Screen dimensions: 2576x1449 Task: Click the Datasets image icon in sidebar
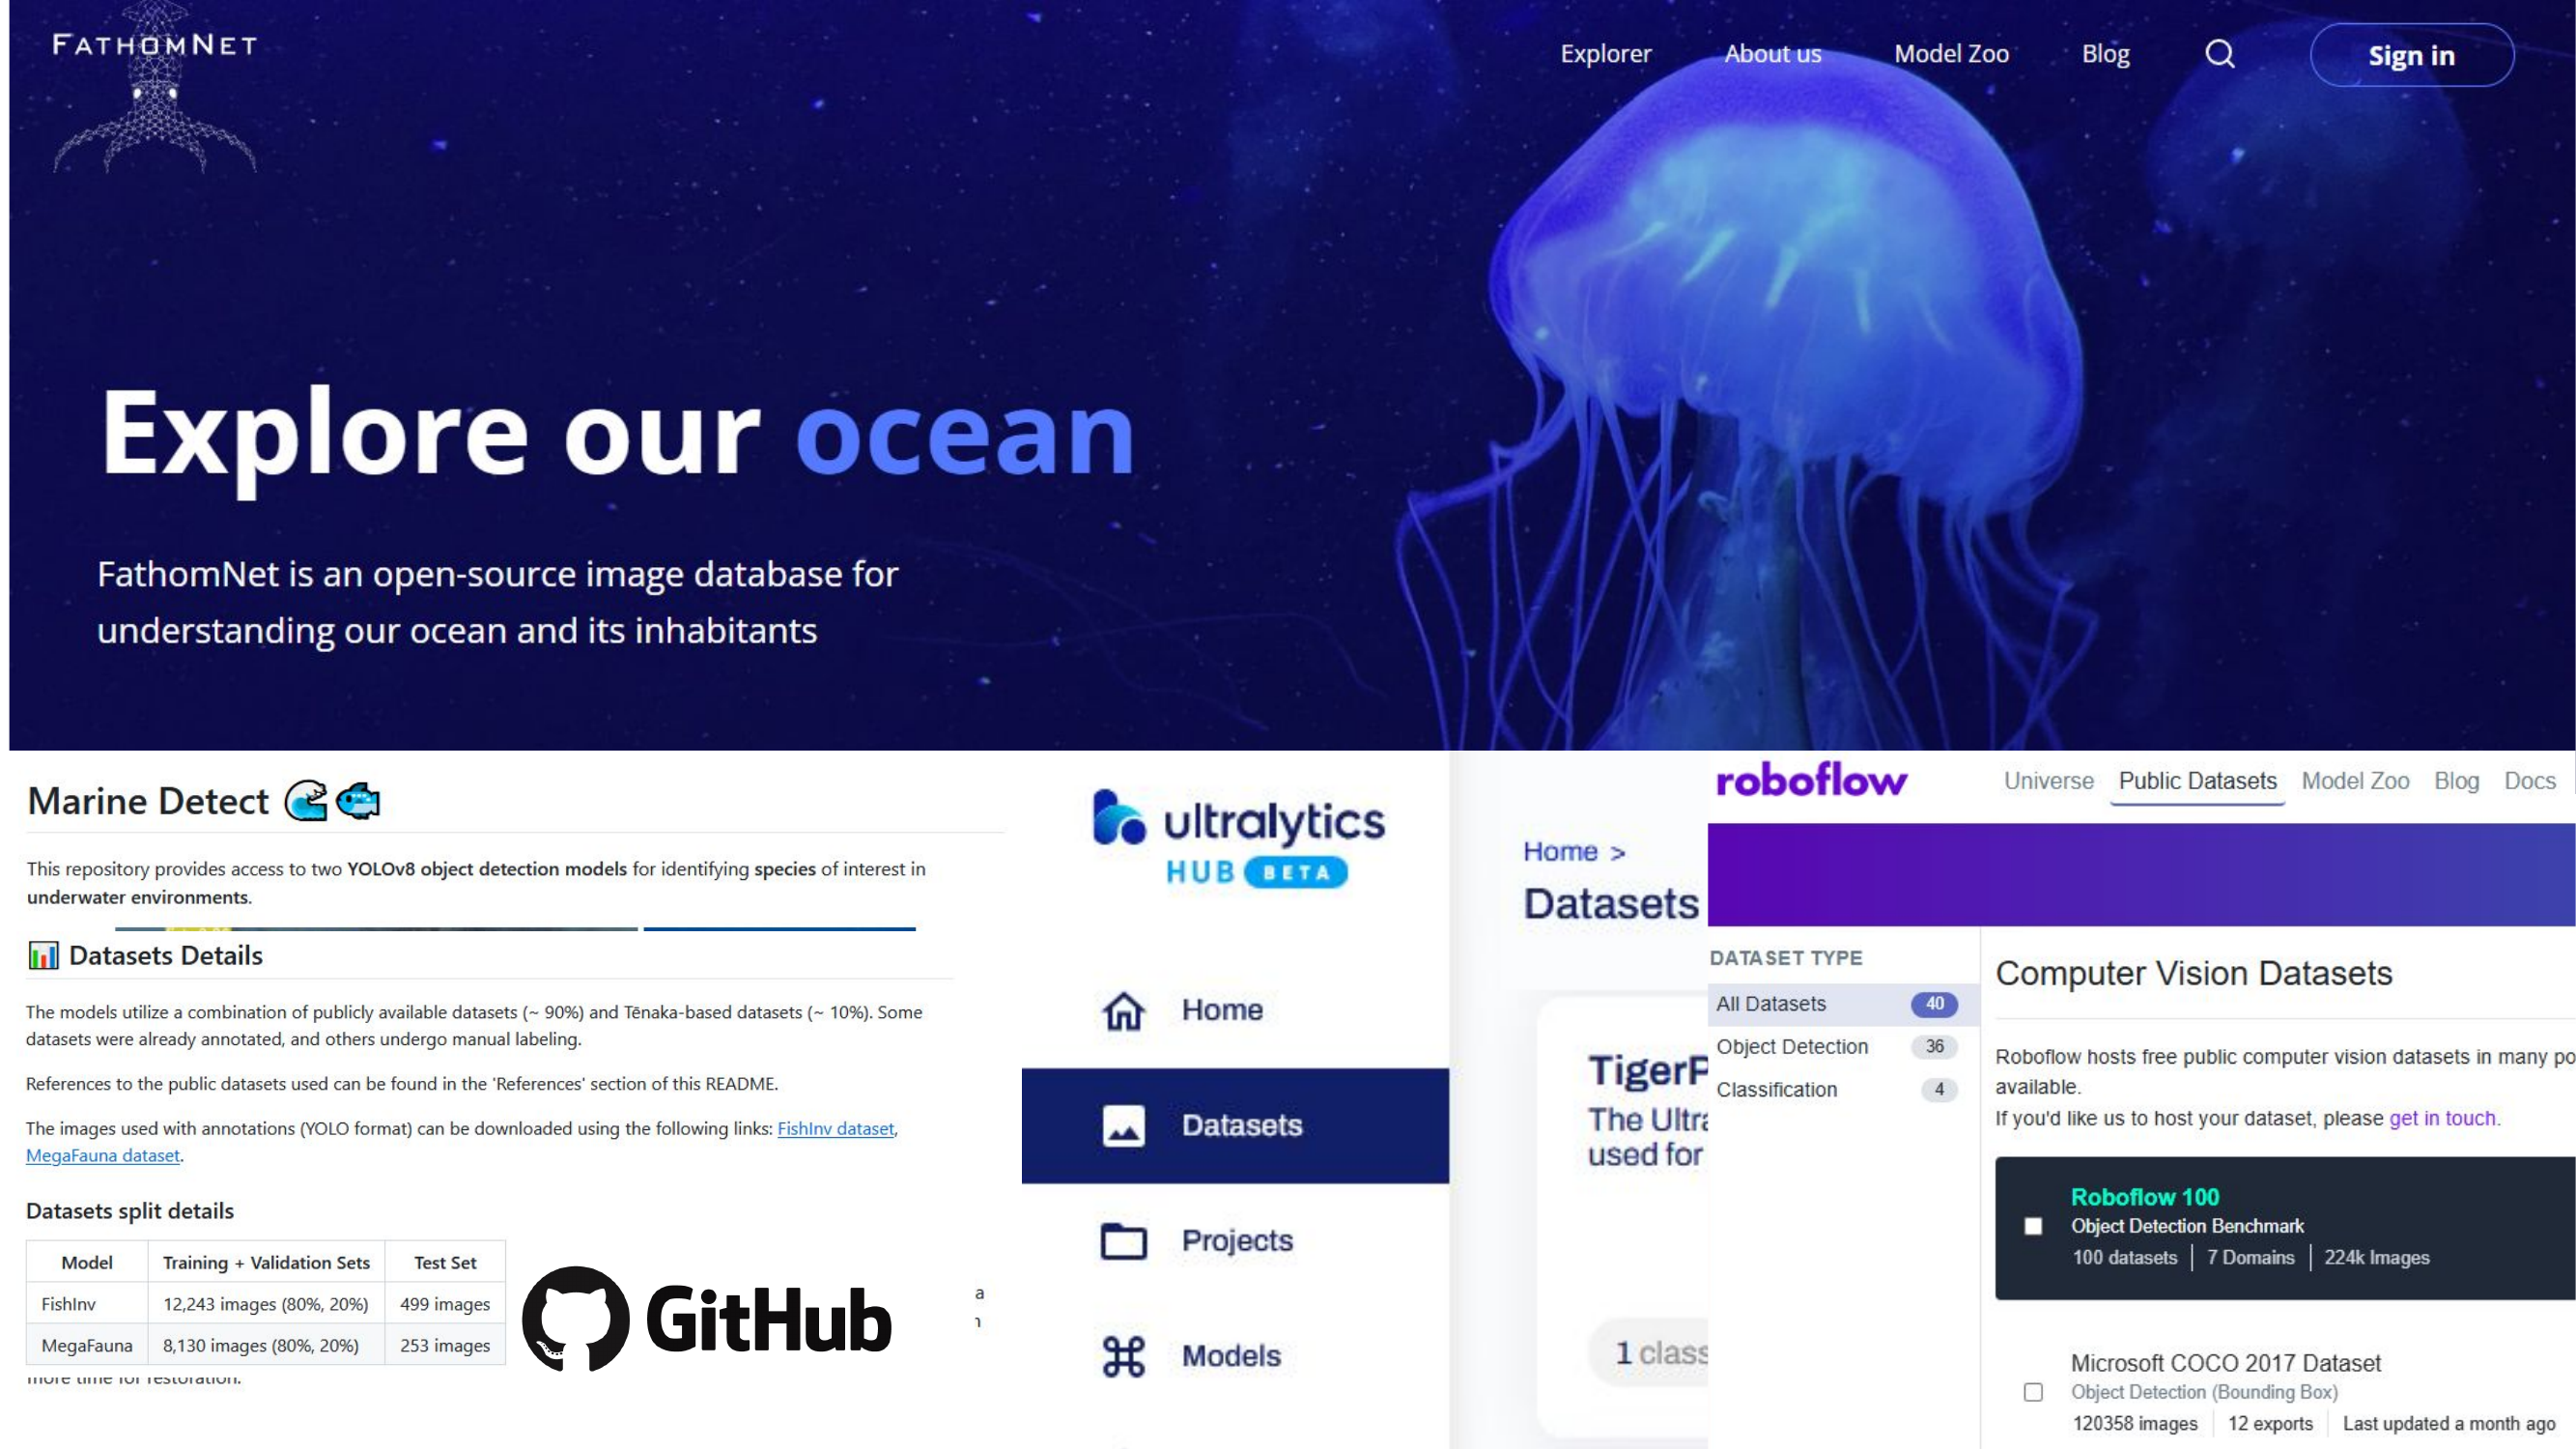tap(1123, 1126)
